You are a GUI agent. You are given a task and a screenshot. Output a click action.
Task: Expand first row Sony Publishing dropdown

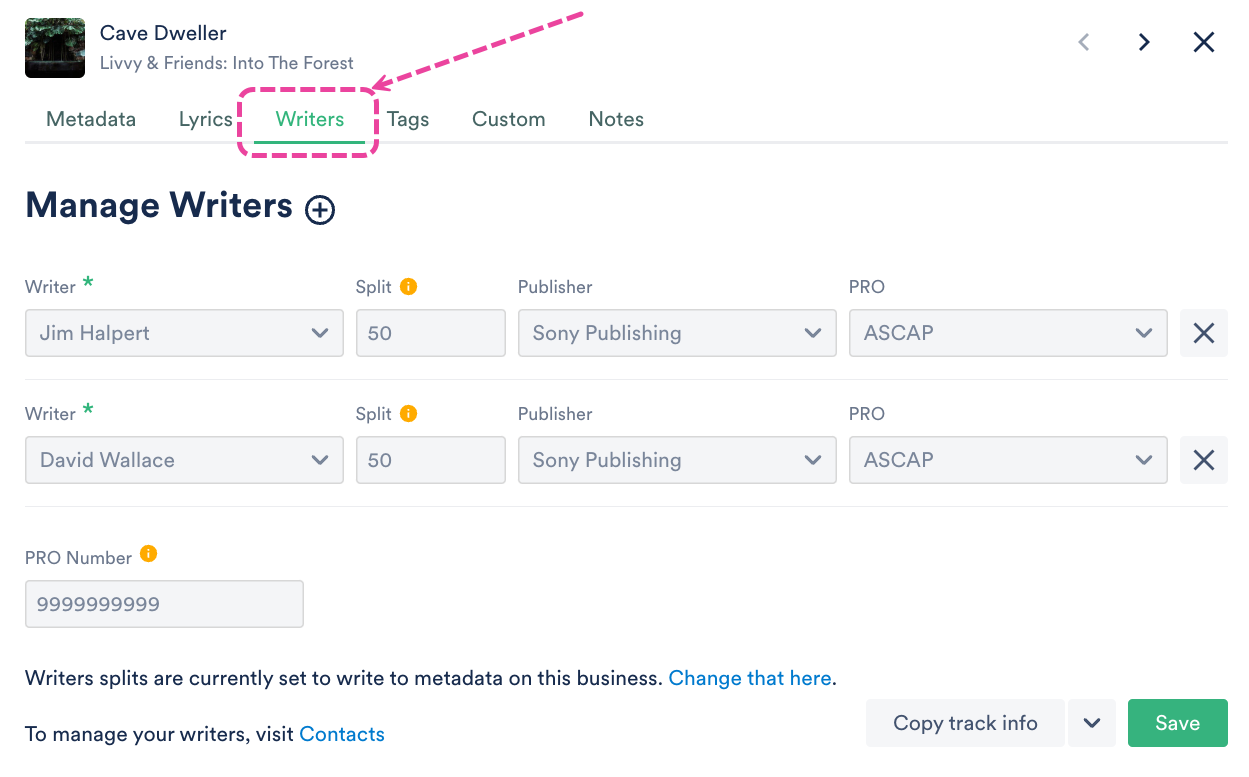[677, 333]
